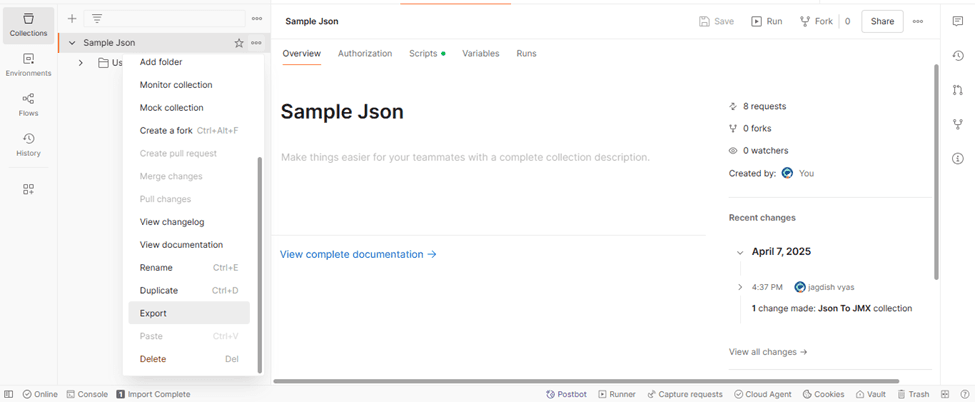Click Export in the context menu
975x402 pixels.
189,313
